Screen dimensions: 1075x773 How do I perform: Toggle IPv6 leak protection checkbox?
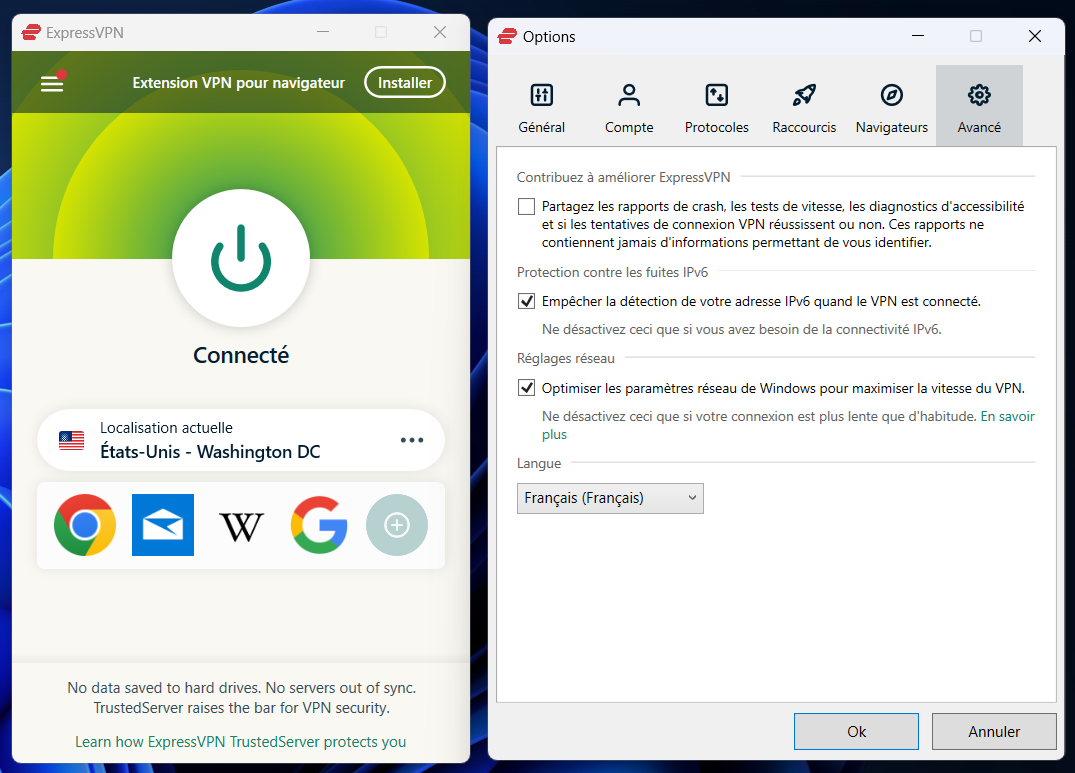click(527, 301)
